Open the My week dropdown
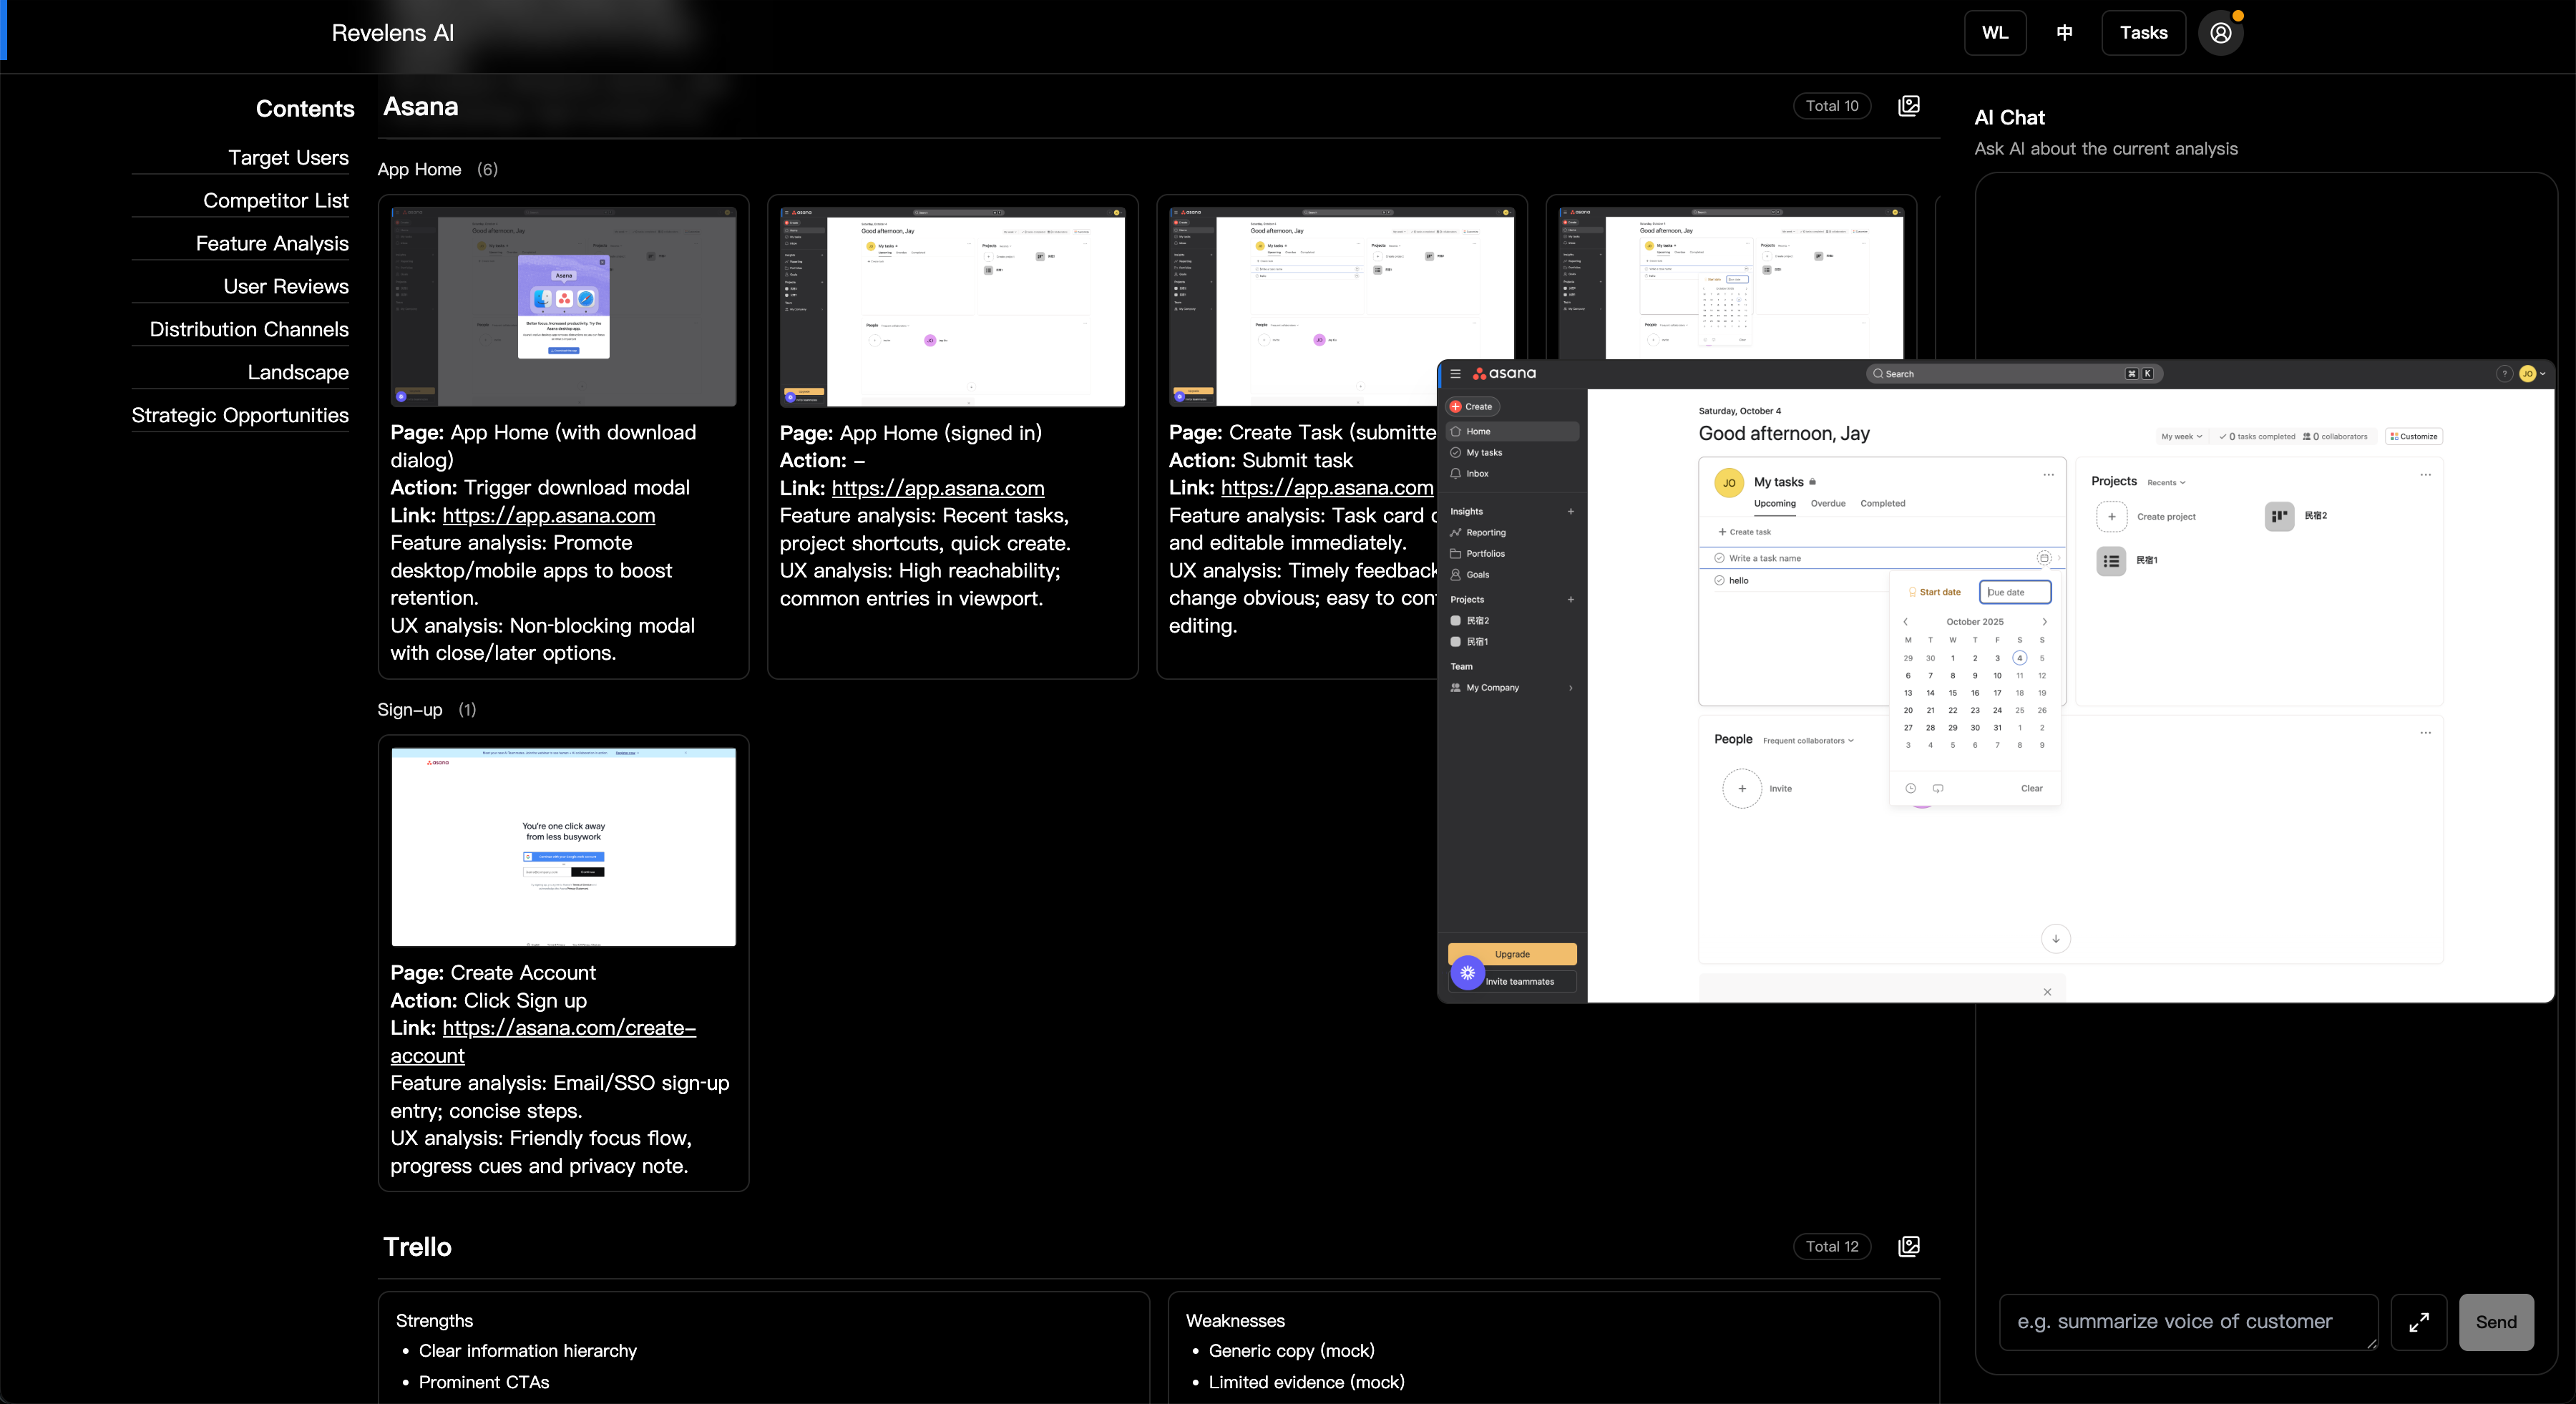The image size is (2576, 1404). pos(2181,436)
